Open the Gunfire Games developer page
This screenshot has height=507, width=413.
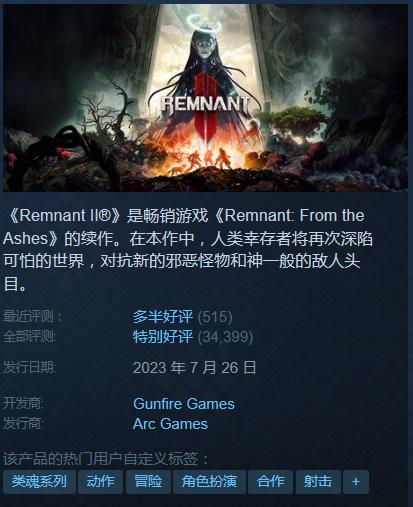coord(184,404)
